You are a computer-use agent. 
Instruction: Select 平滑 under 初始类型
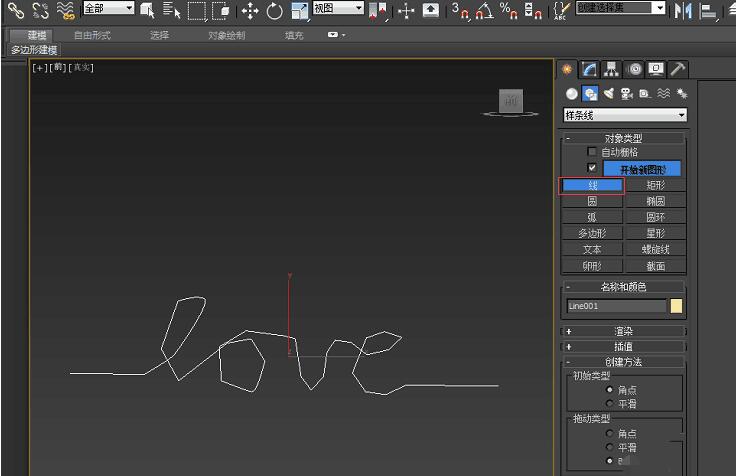click(610, 403)
